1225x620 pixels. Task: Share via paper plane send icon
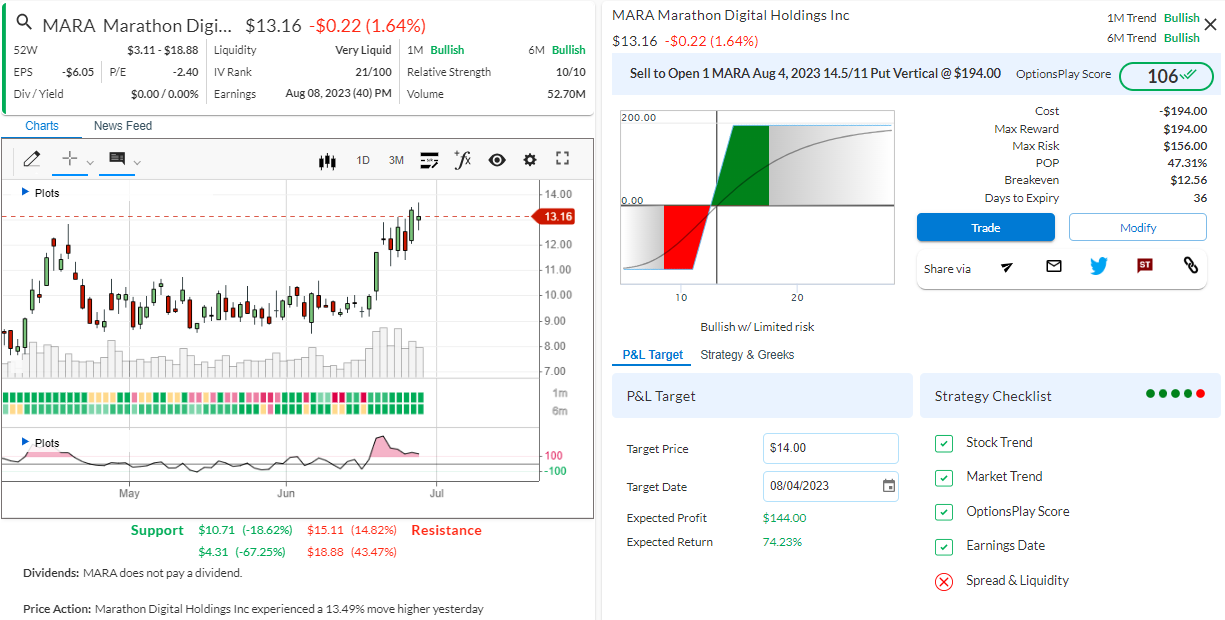coord(1007,266)
